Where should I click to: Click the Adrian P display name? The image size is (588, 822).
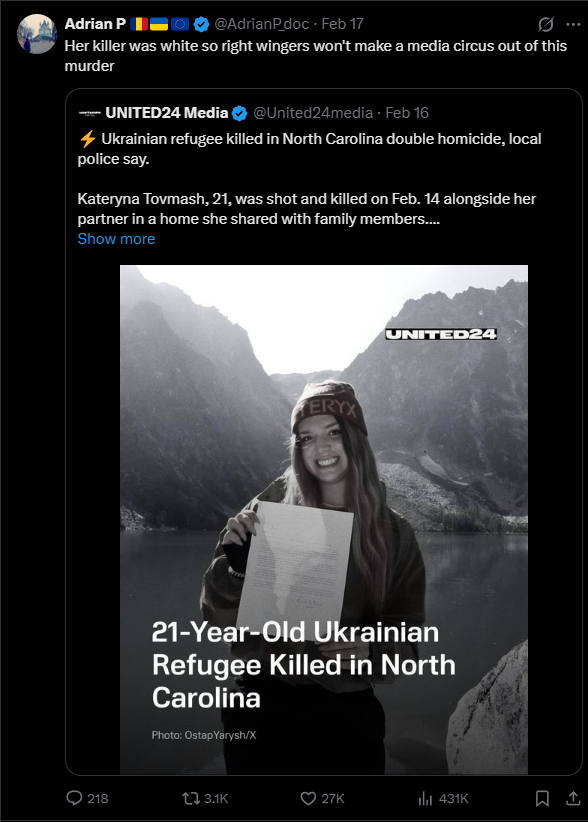pyautogui.click(x=95, y=24)
